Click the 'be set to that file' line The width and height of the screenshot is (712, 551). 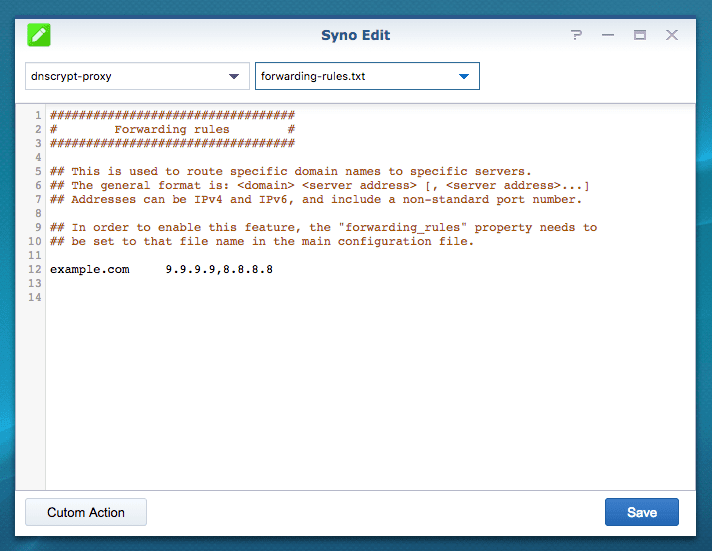point(262,241)
